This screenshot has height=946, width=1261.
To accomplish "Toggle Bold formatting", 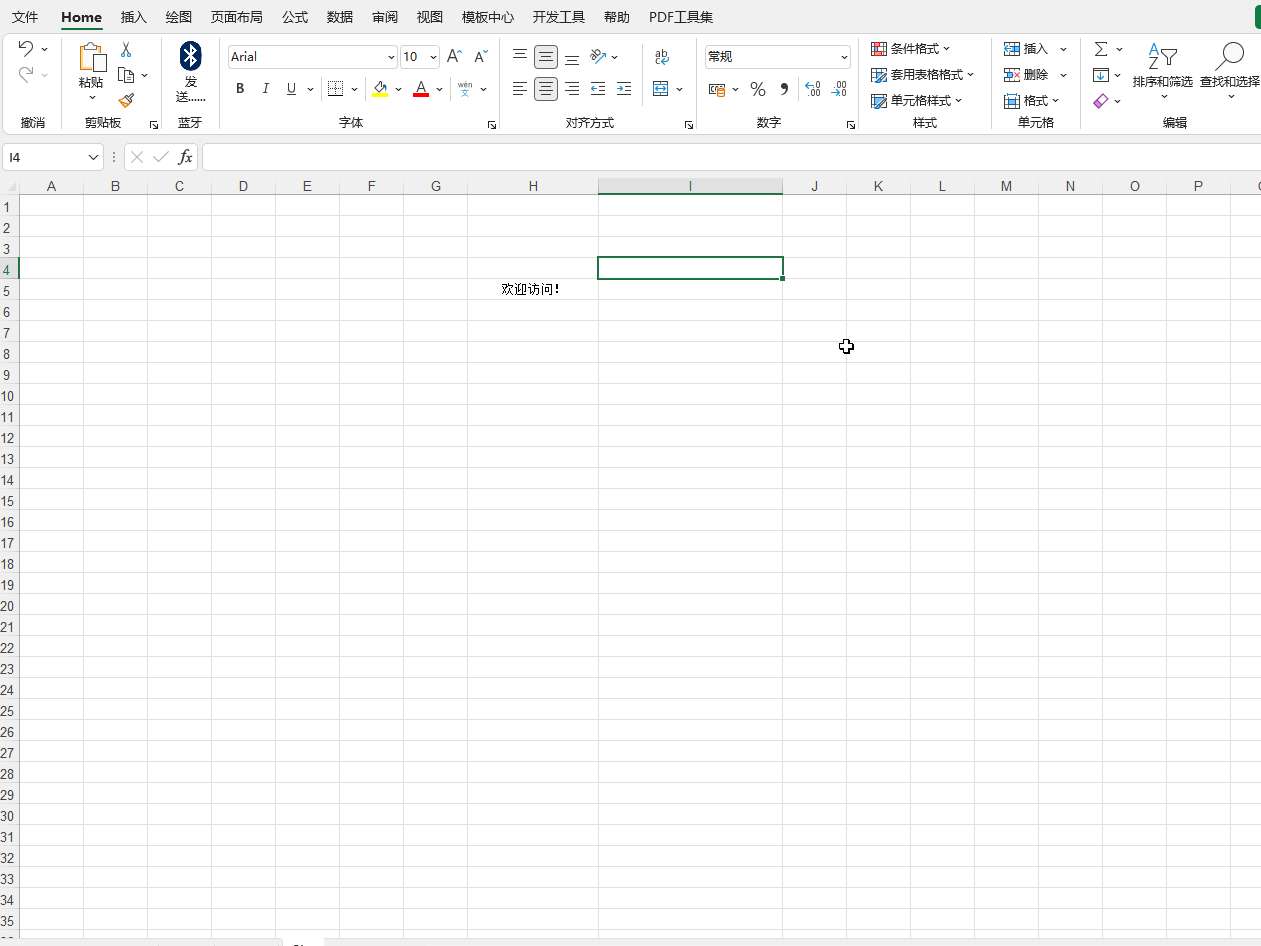I will pyautogui.click(x=240, y=89).
